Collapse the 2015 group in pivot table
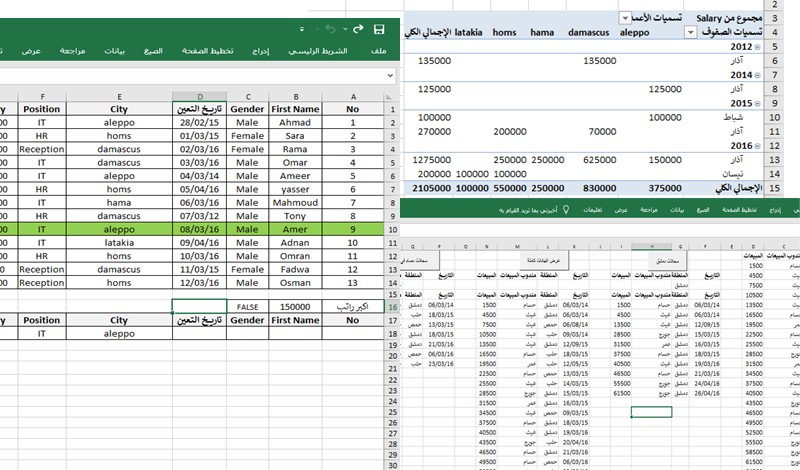800x470 pixels. pos(758,104)
